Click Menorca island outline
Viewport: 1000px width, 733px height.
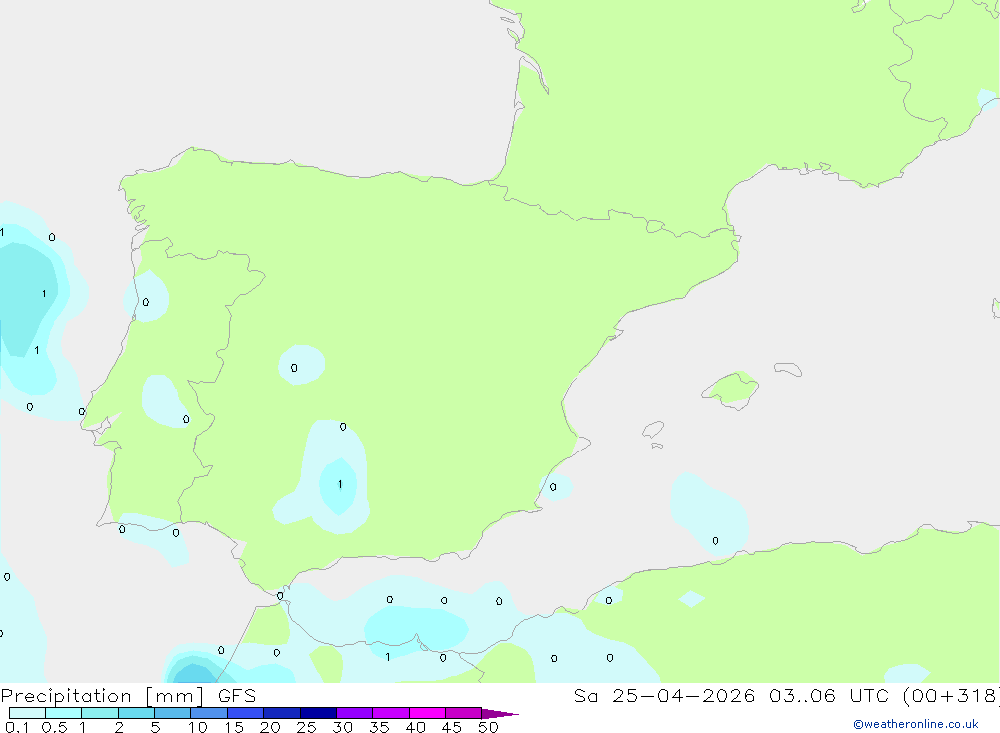point(788,369)
